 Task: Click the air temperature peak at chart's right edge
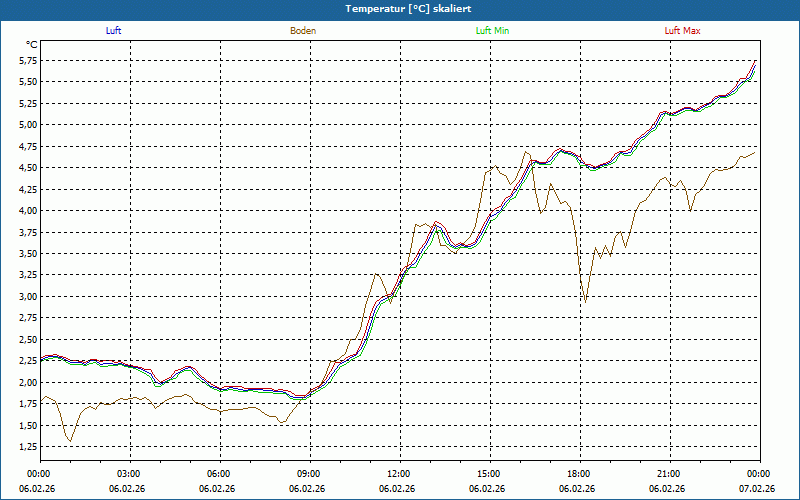[756, 61]
